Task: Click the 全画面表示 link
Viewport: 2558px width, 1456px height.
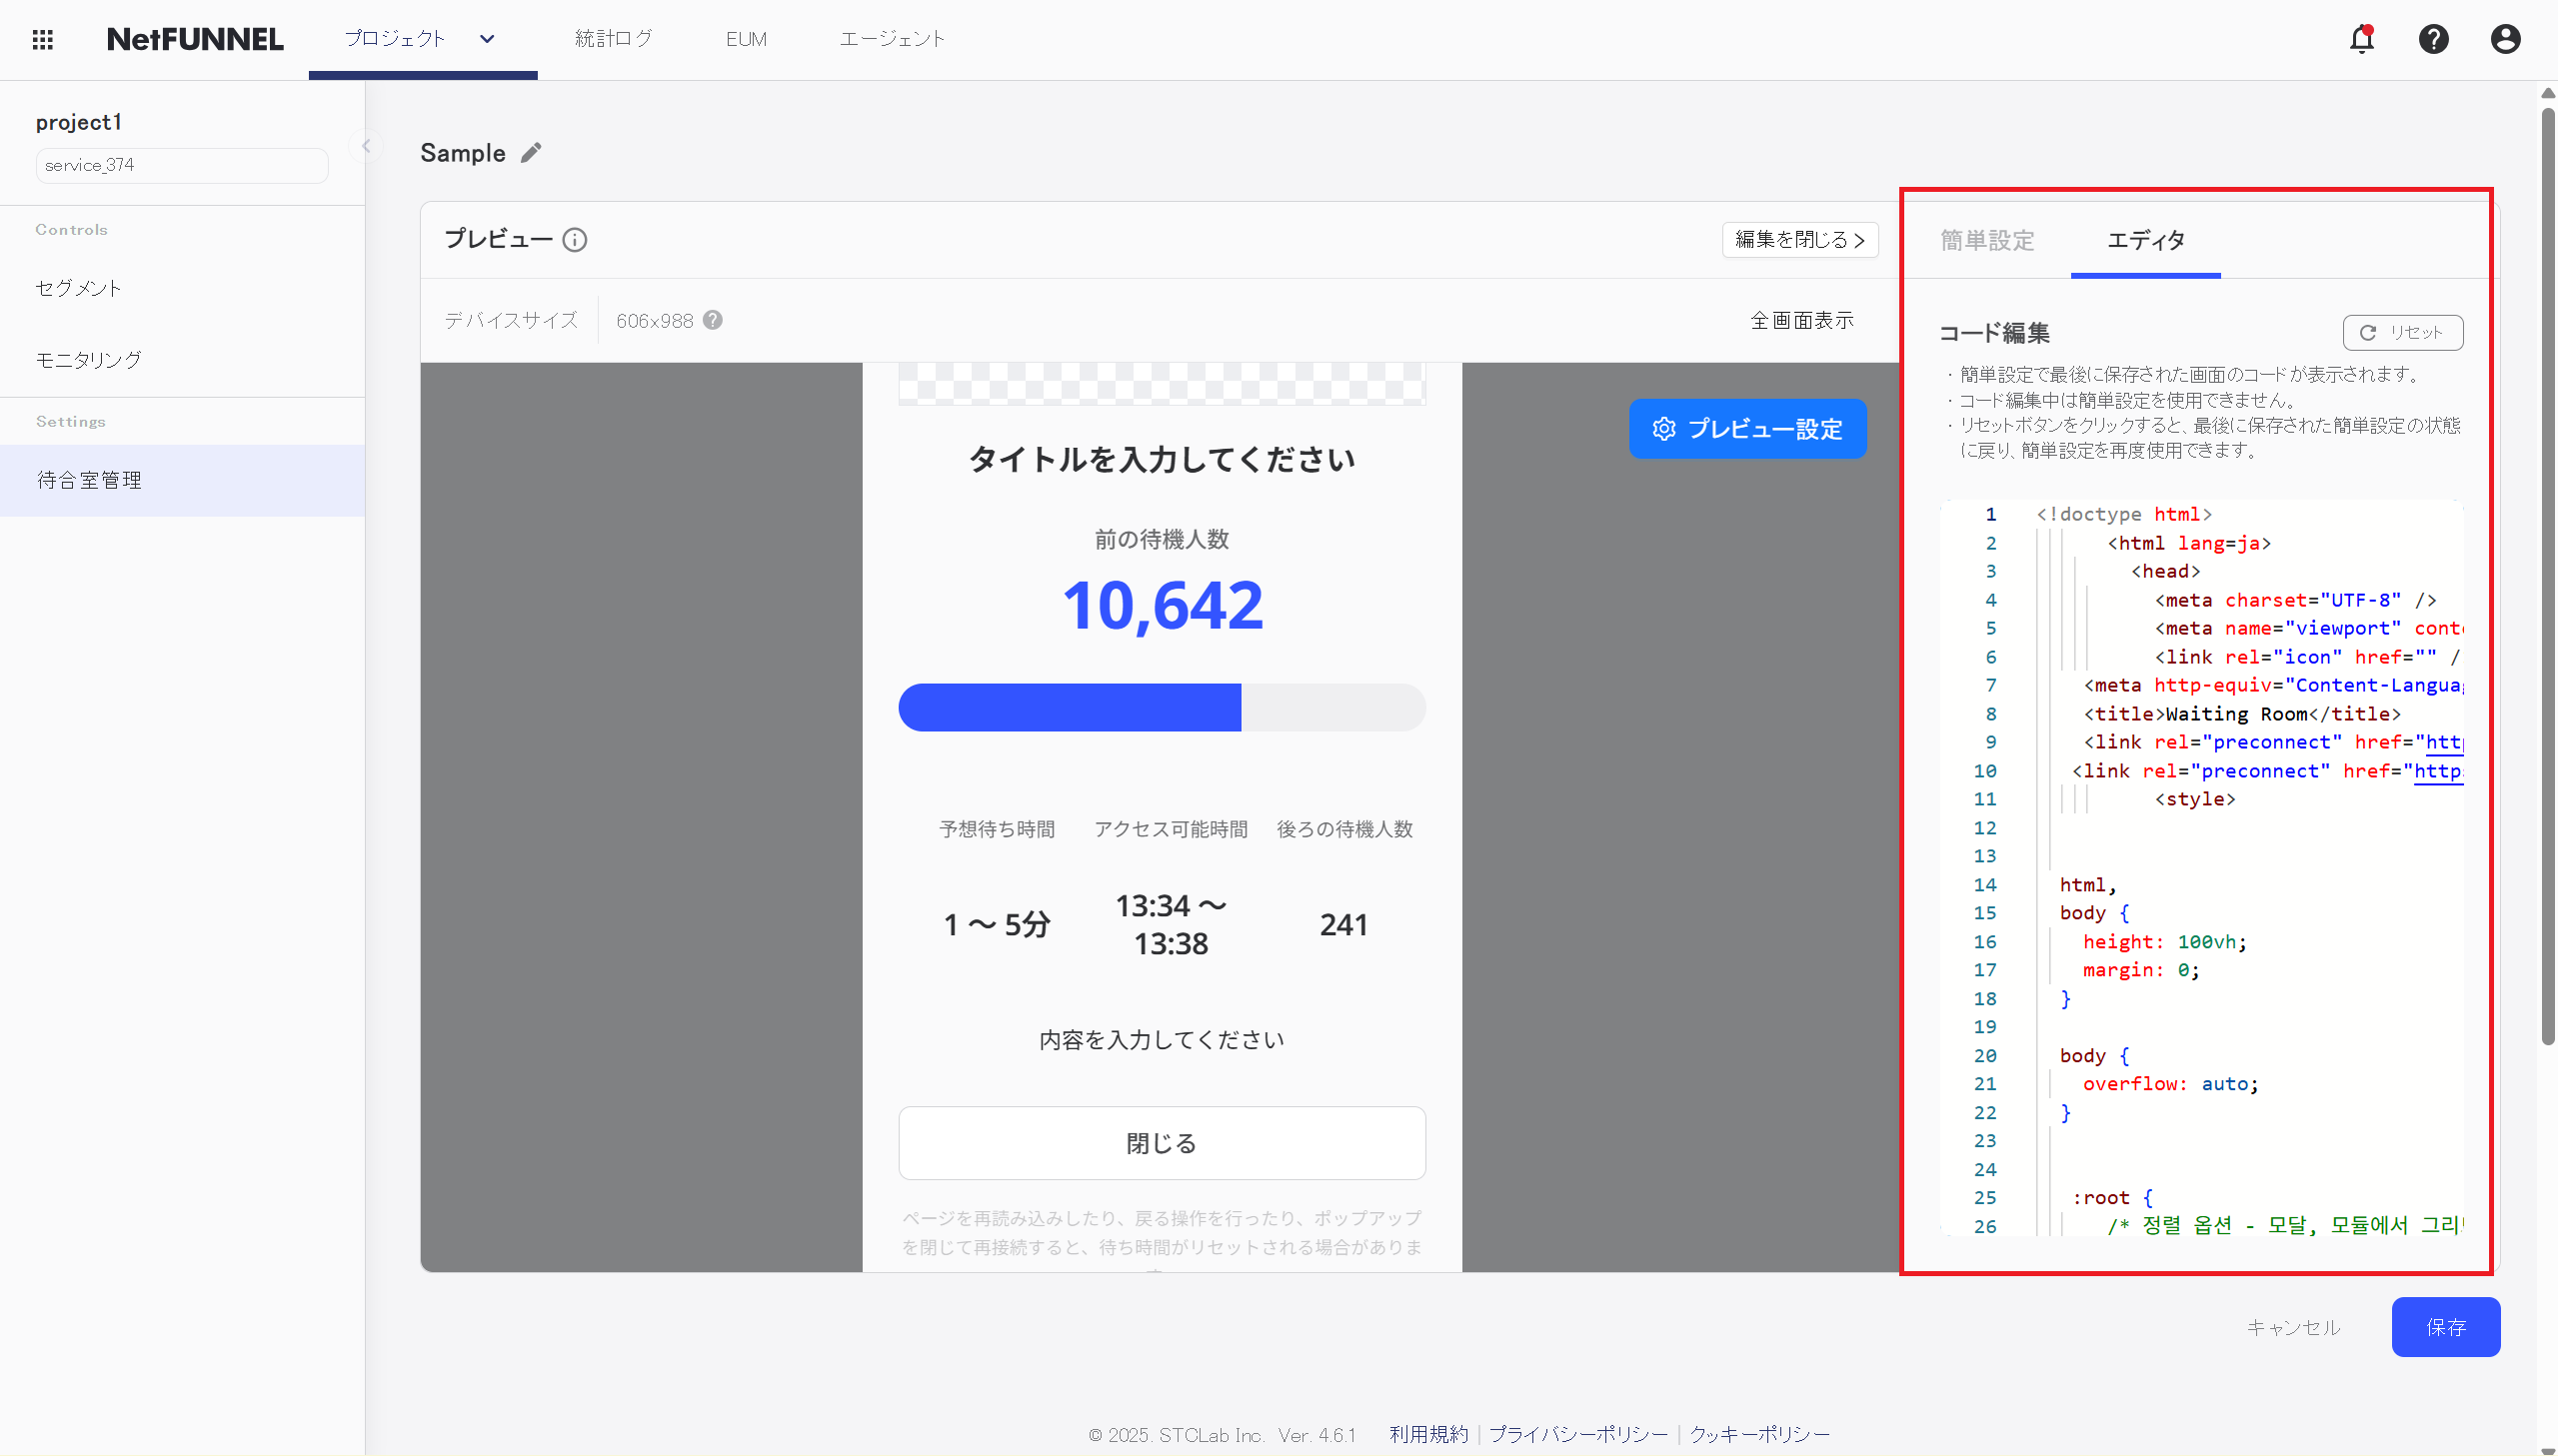Action: click(x=1801, y=320)
